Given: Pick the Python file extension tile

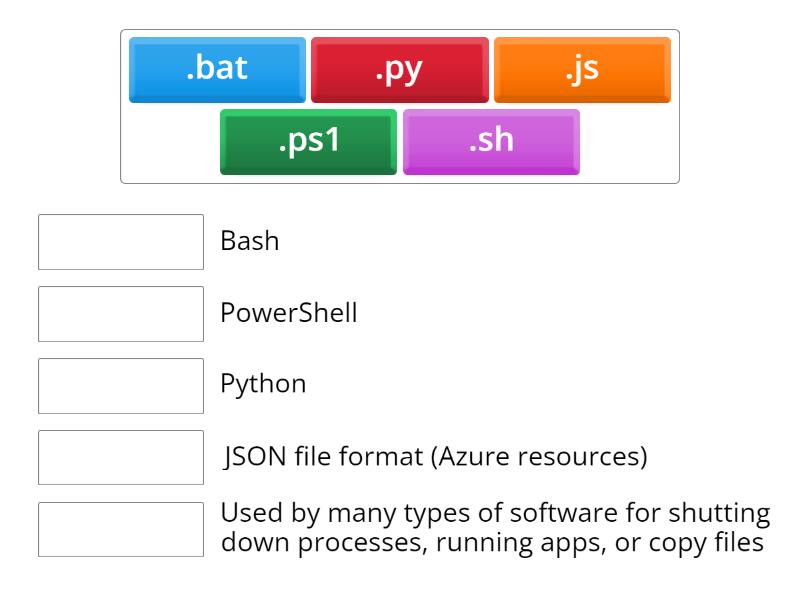Looking at the screenshot, I should click(x=400, y=70).
